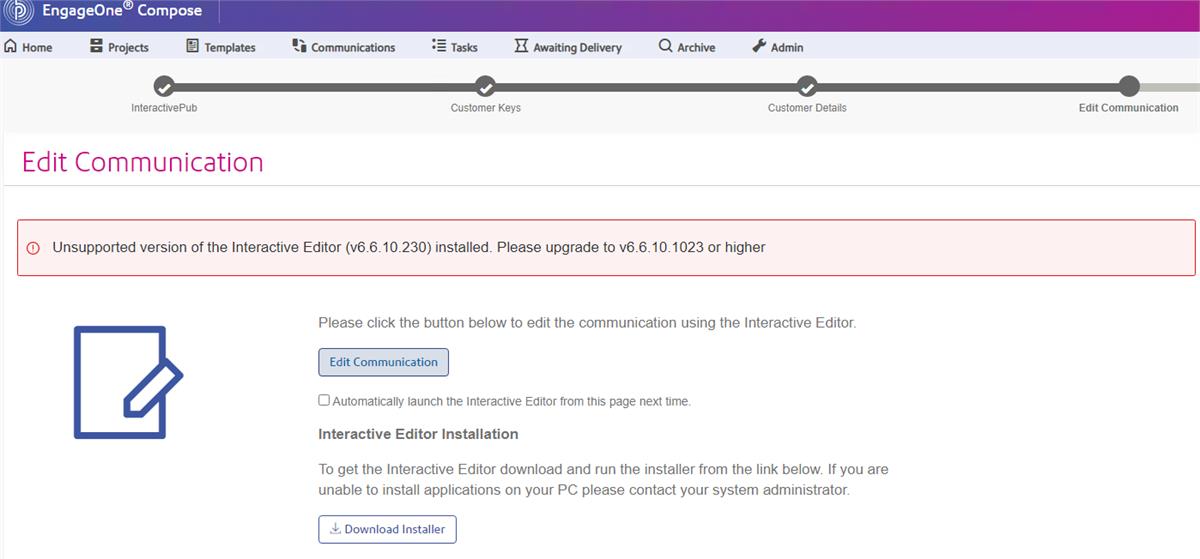Screen dimensions: 1200x559
Task: Click the Edit Communication page heading
Action: [x=143, y=162]
